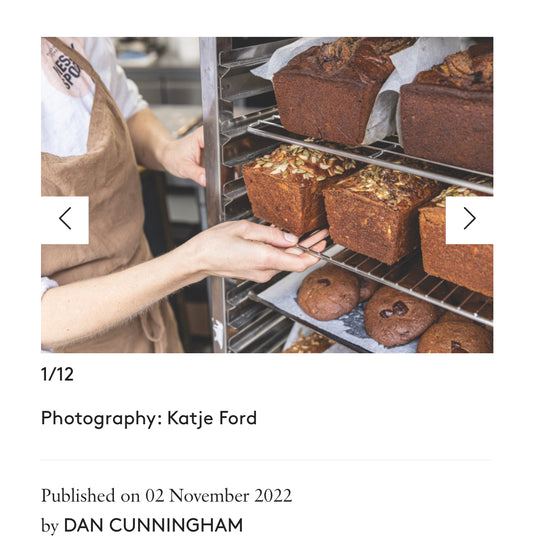Click the dark banana loaf on the top shelf
533x544 pixels.
[331, 92]
